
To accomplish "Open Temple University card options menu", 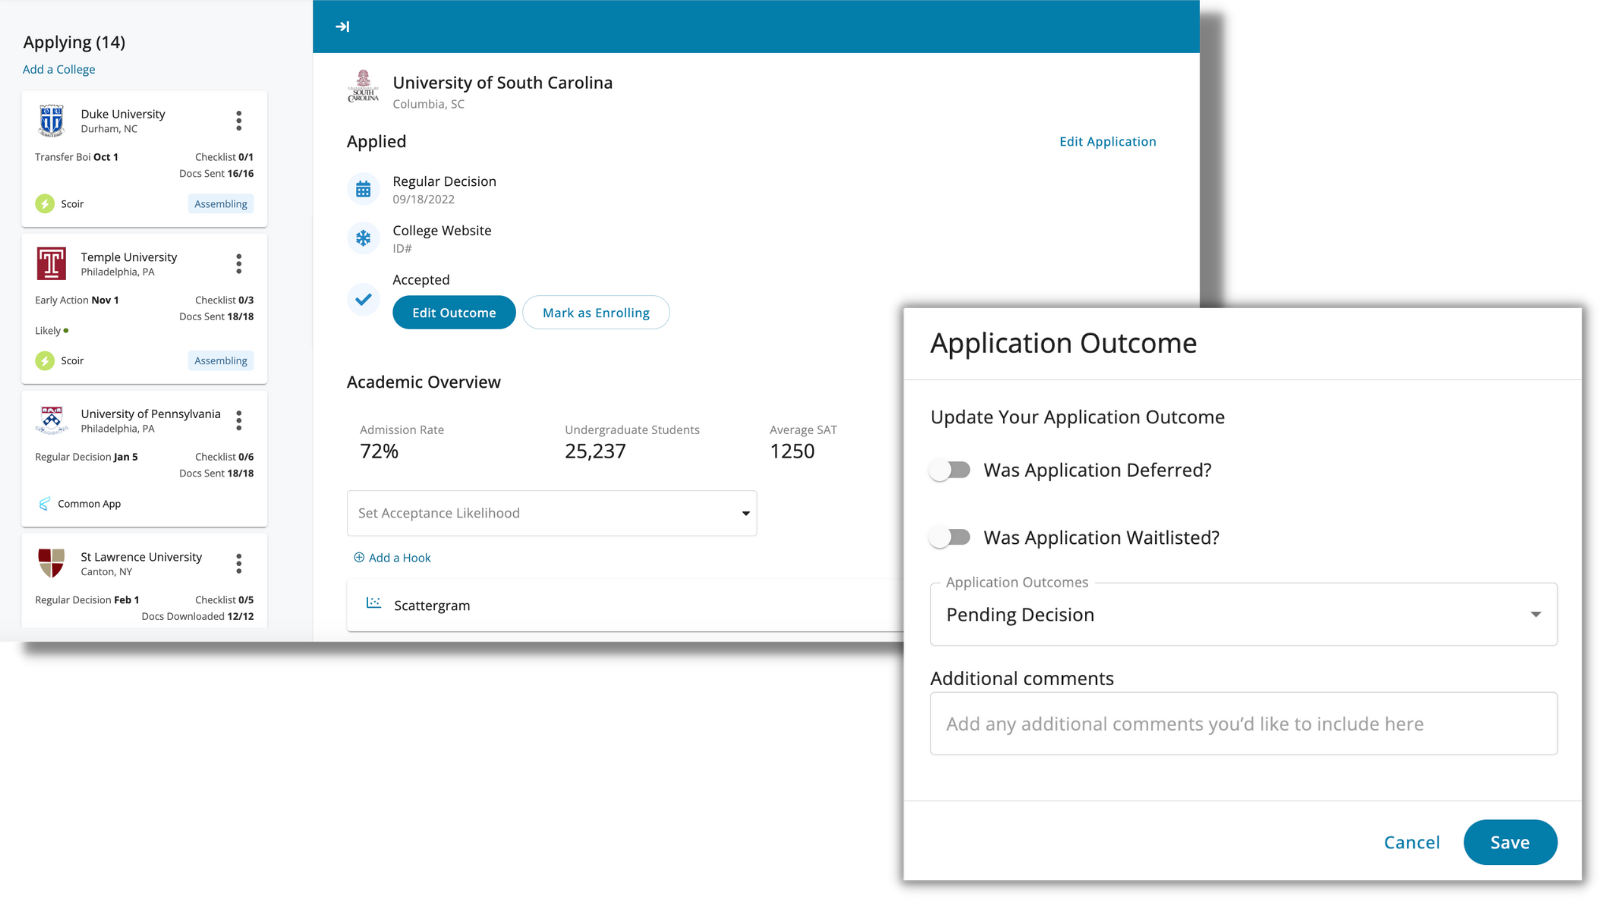I will [x=239, y=264].
